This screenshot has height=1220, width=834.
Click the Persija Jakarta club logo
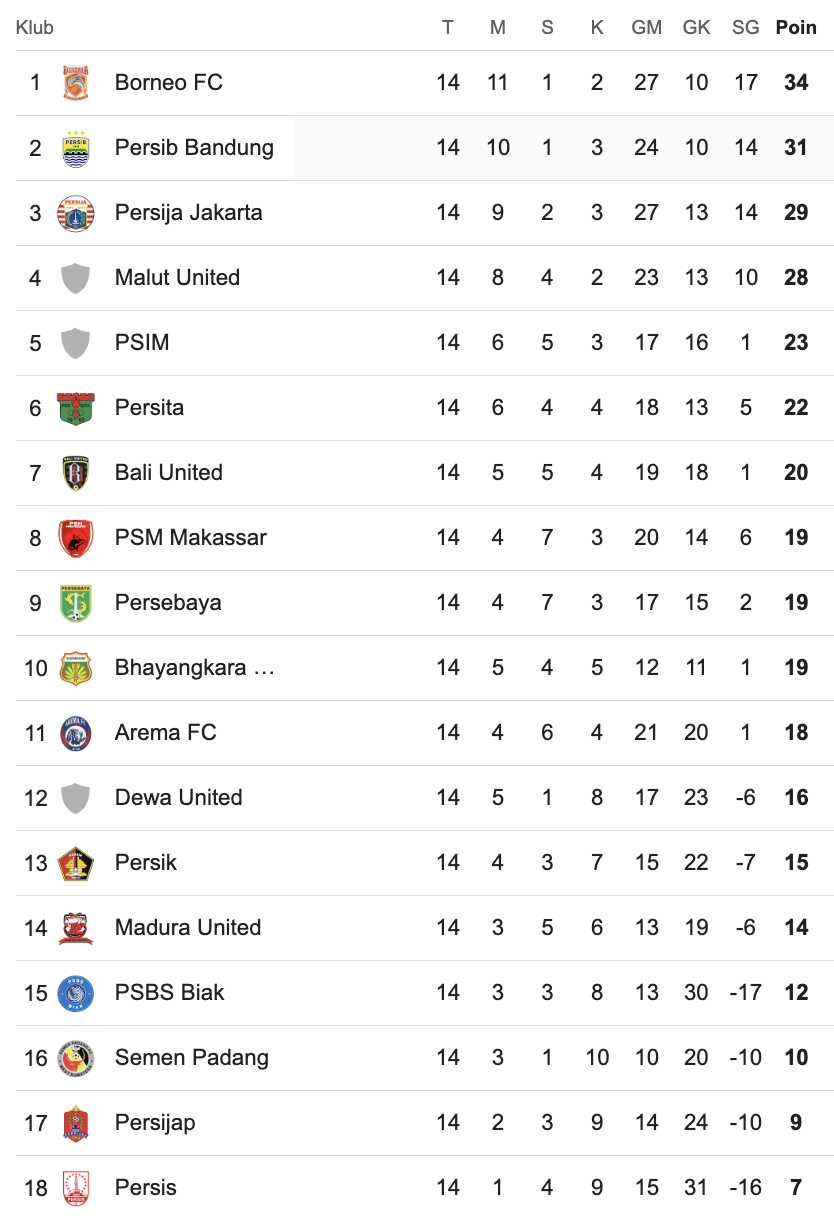(x=75, y=213)
